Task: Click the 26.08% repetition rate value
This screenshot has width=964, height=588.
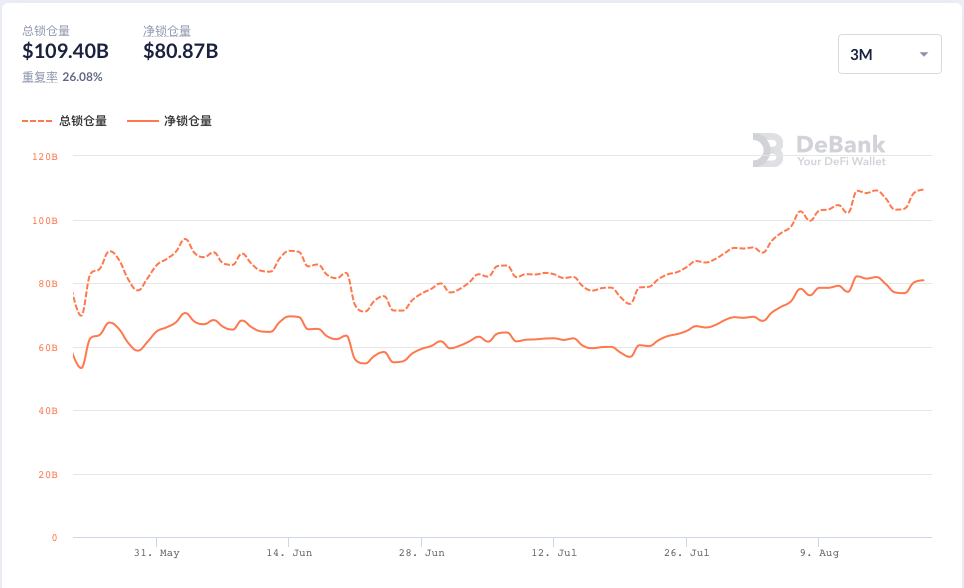Action: coord(82,77)
